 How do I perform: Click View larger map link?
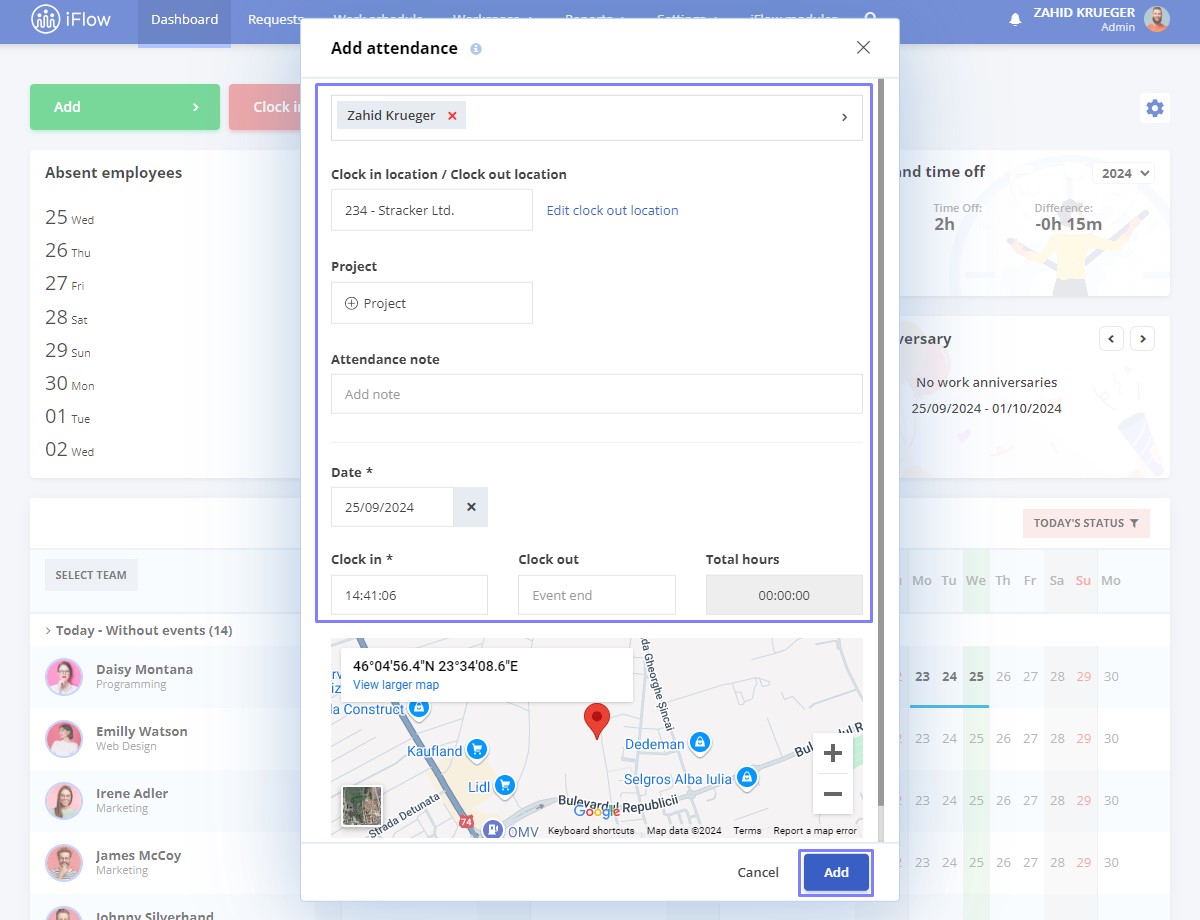(396, 685)
